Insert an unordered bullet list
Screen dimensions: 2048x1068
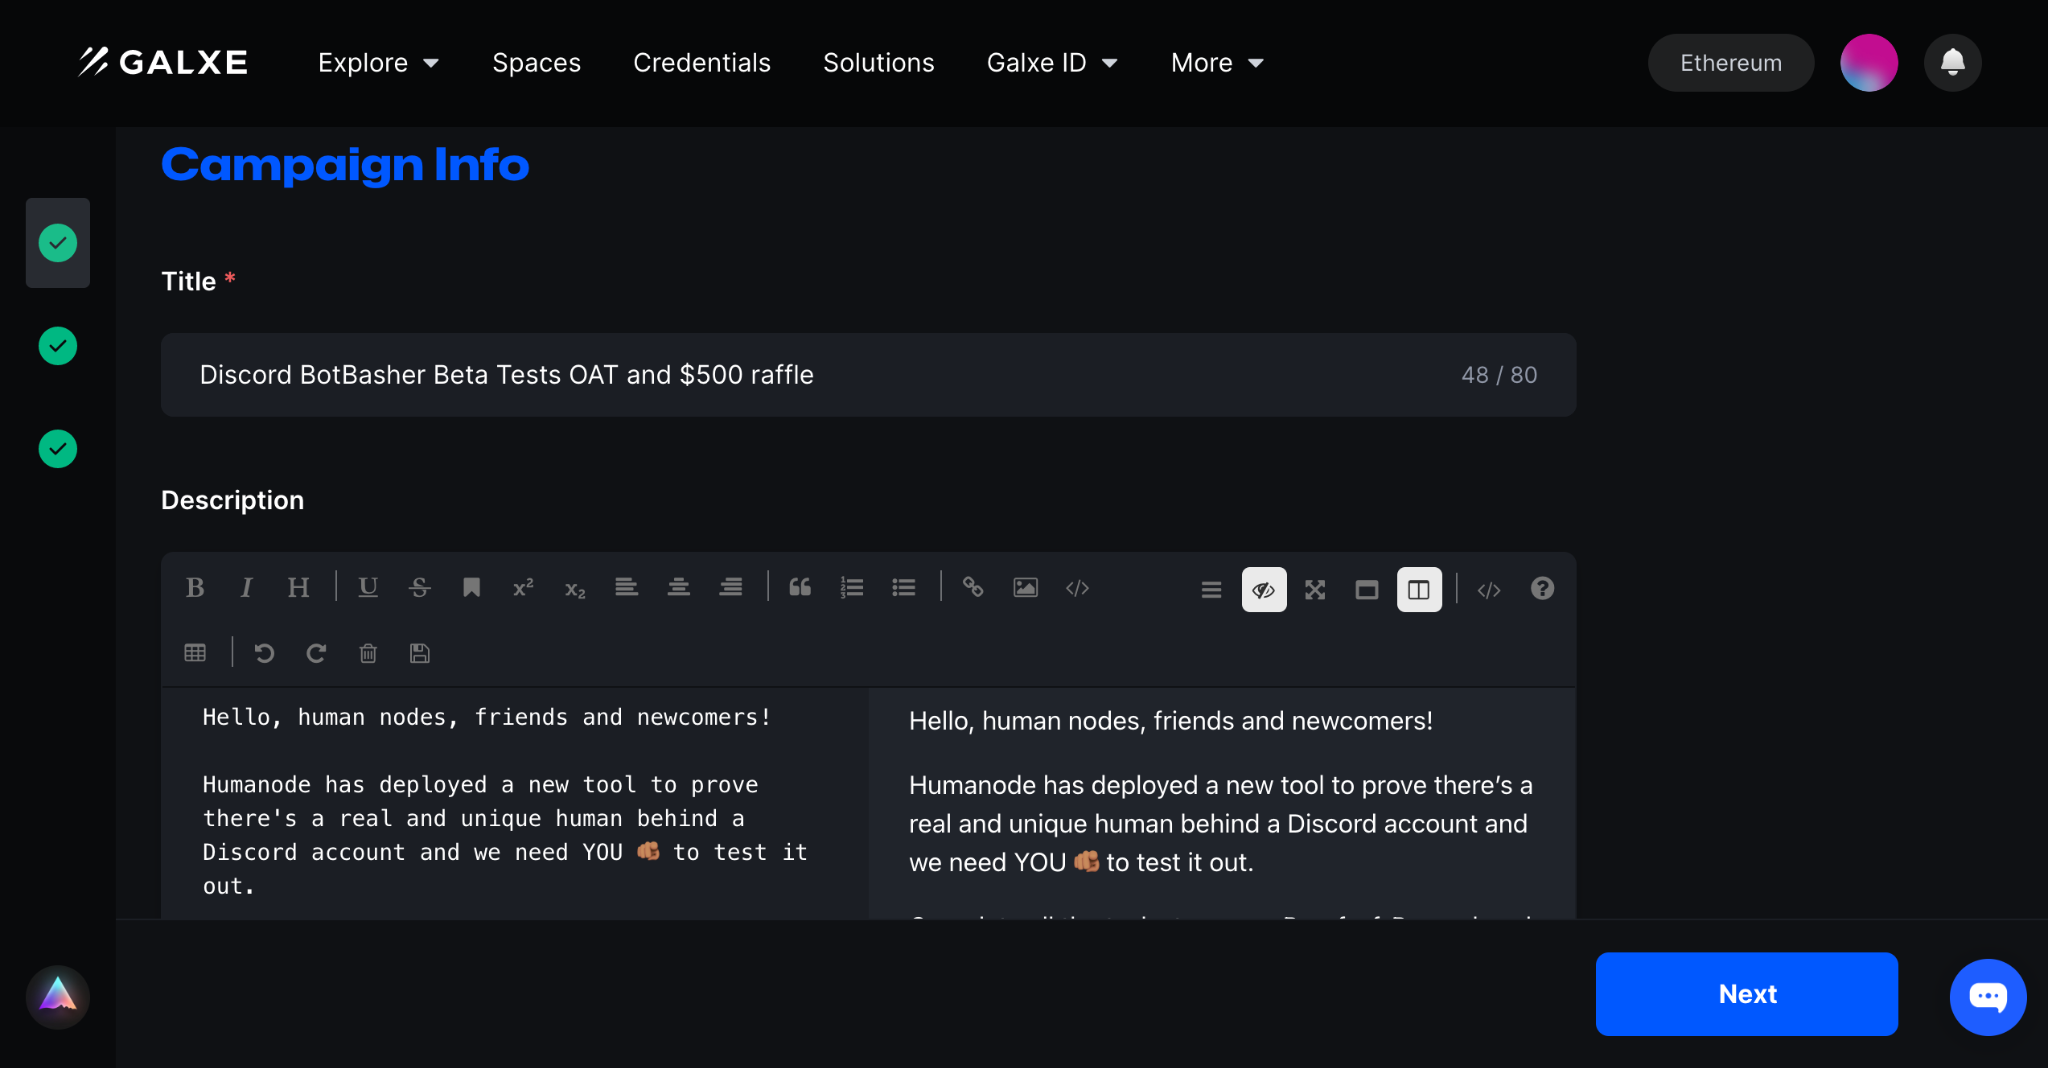point(904,588)
